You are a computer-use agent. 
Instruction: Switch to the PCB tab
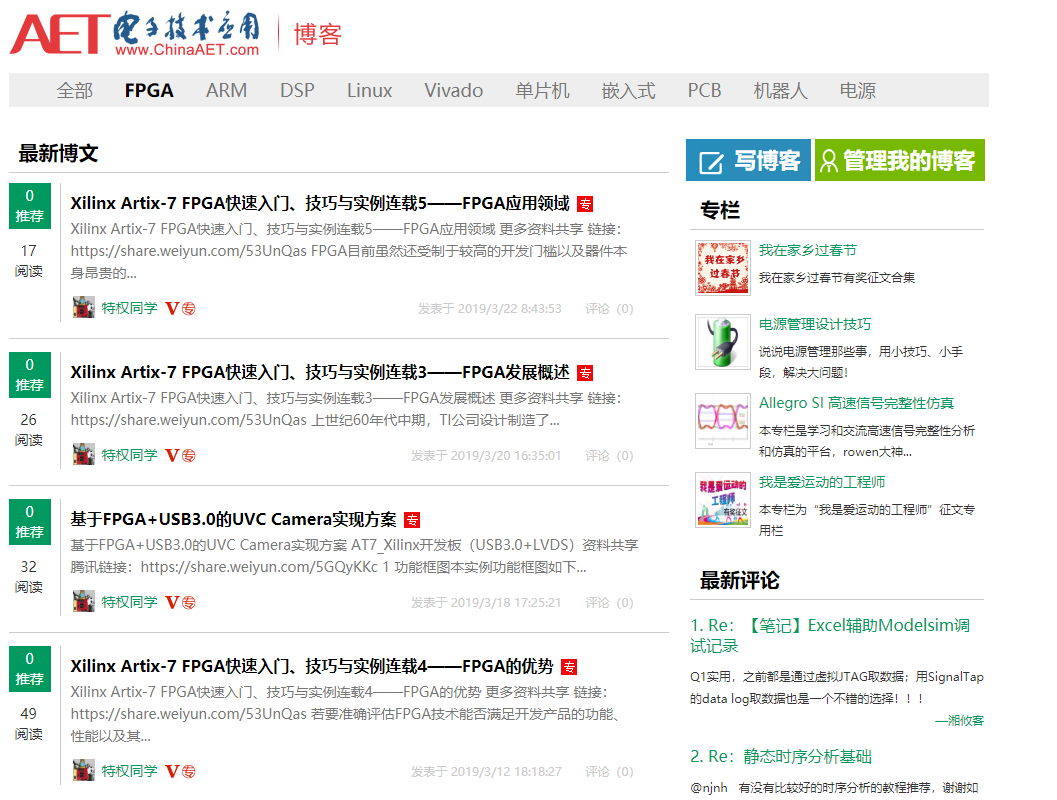(704, 90)
